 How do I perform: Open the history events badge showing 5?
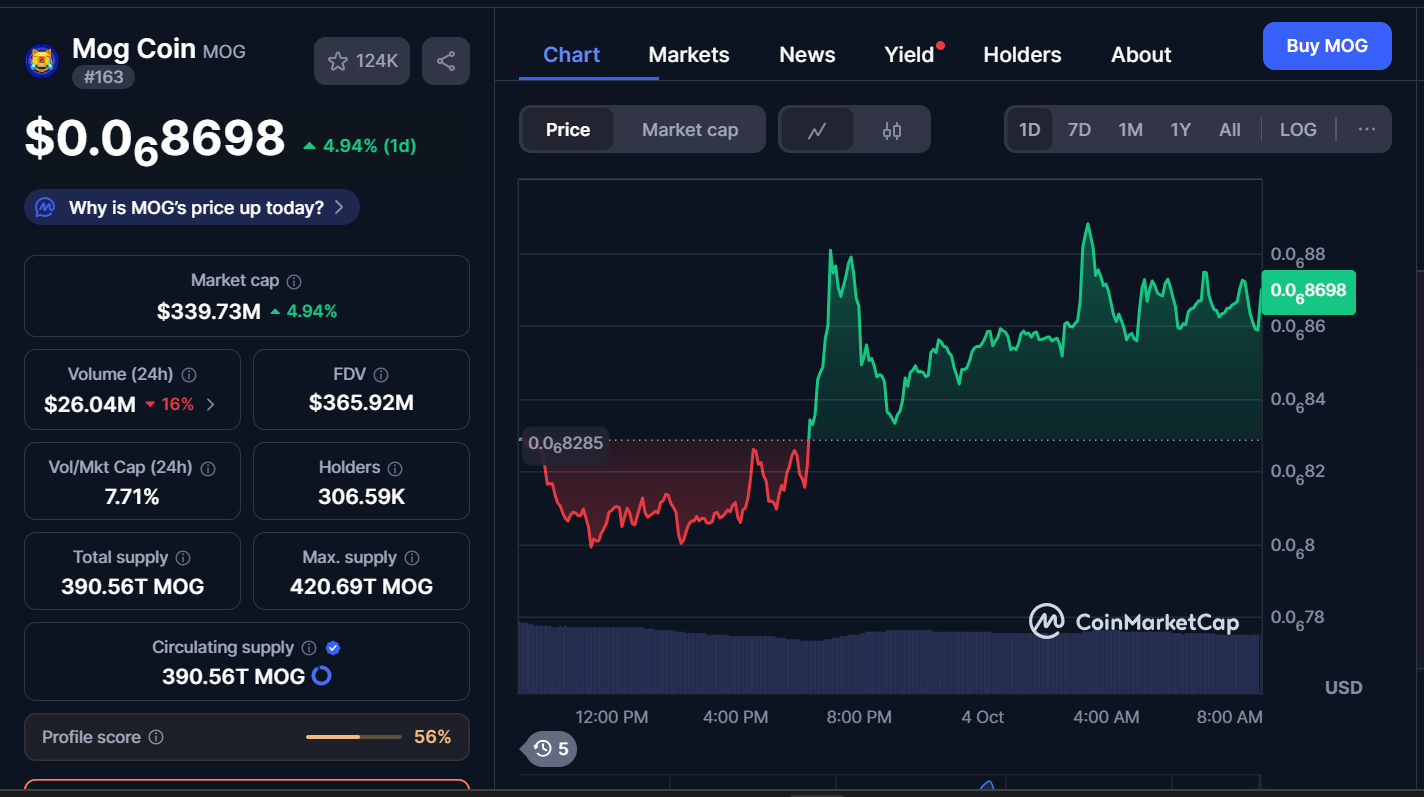pos(551,748)
